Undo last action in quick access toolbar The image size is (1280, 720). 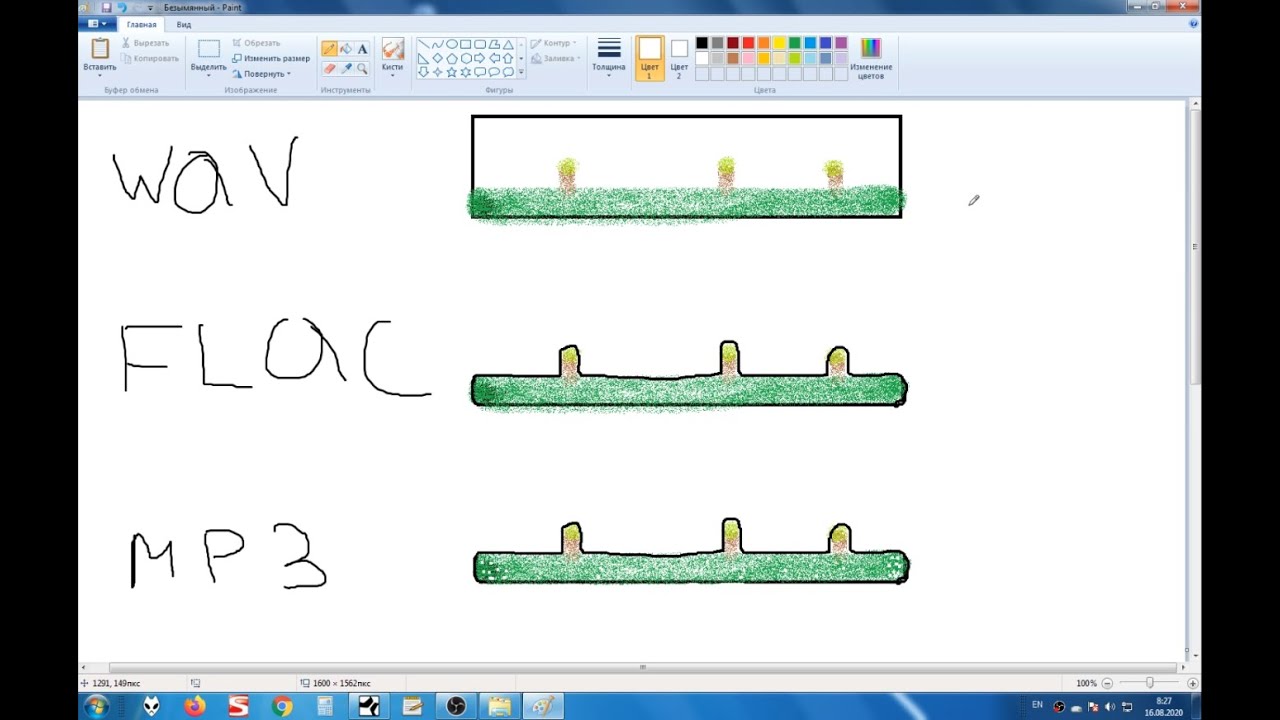tap(122, 7)
